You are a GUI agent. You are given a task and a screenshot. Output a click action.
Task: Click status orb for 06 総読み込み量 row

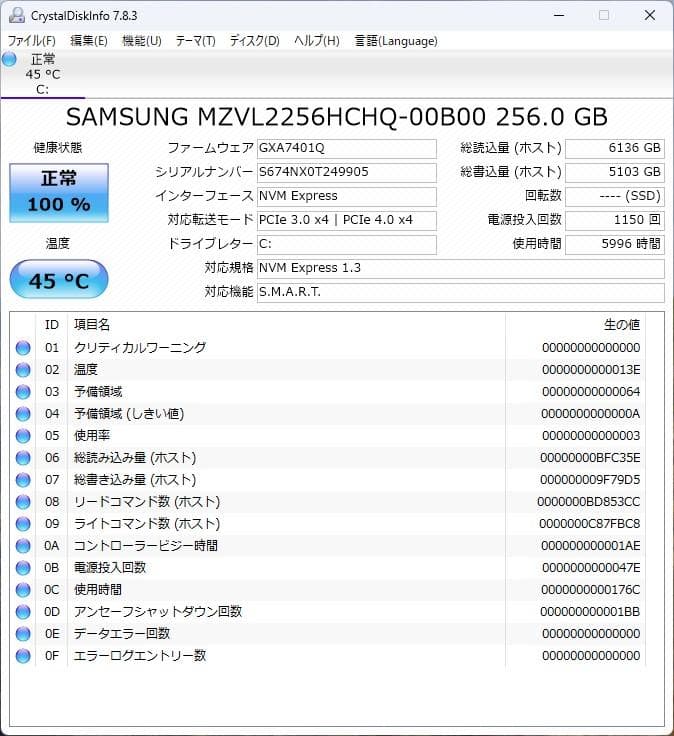pyautogui.click(x=23, y=458)
